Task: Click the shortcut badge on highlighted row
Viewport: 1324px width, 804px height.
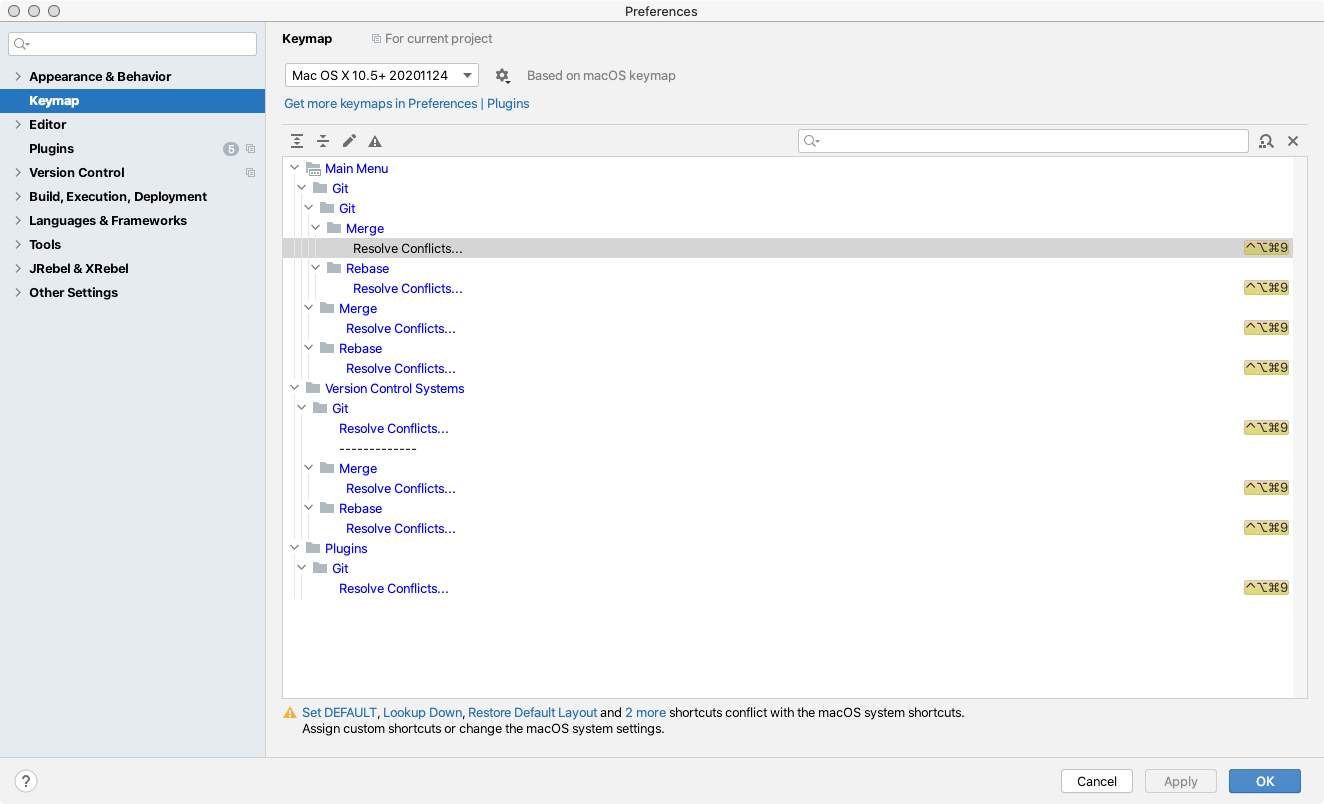Action: pyautogui.click(x=1266, y=248)
